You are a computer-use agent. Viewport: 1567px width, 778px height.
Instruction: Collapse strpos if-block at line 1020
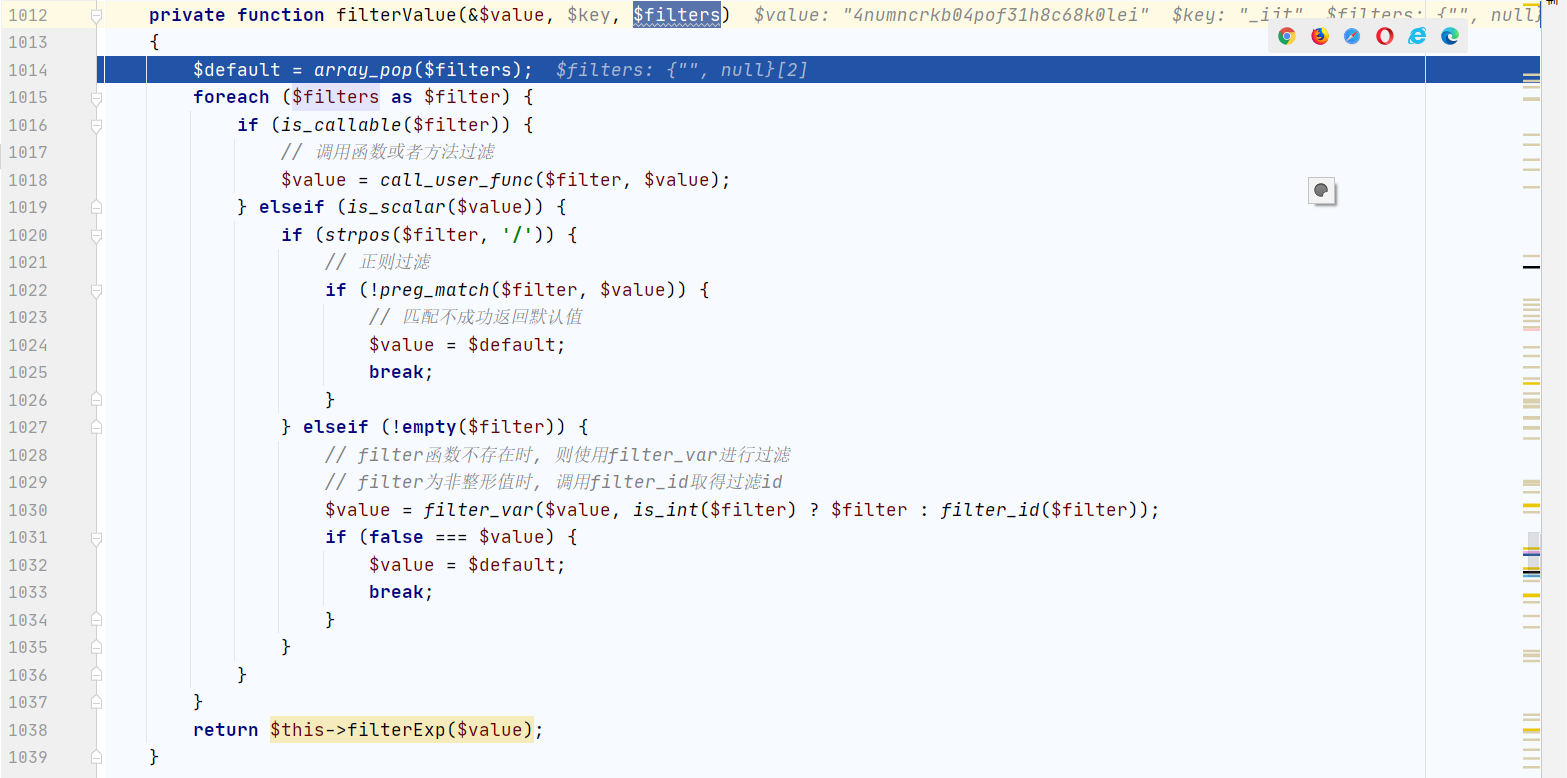pyautogui.click(x=97, y=235)
